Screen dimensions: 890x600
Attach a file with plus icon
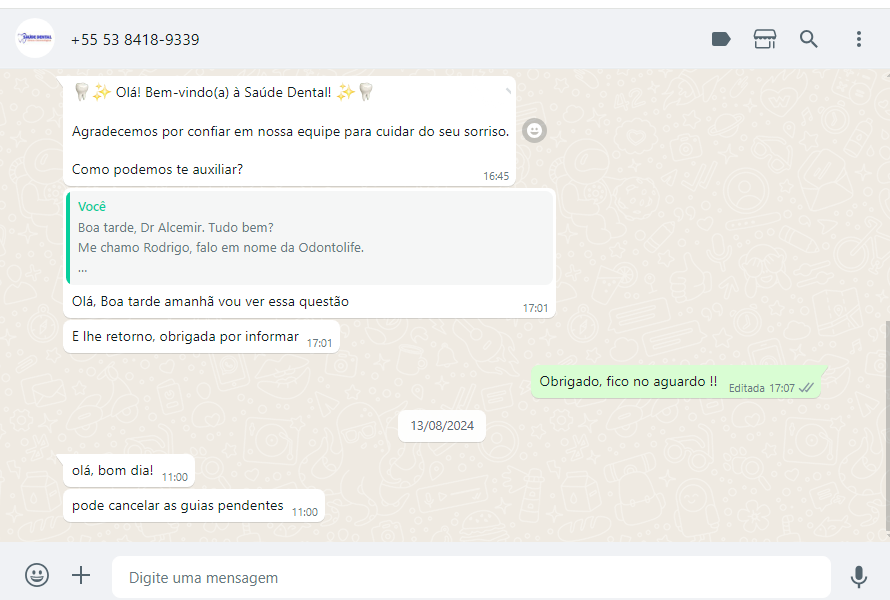[81, 575]
